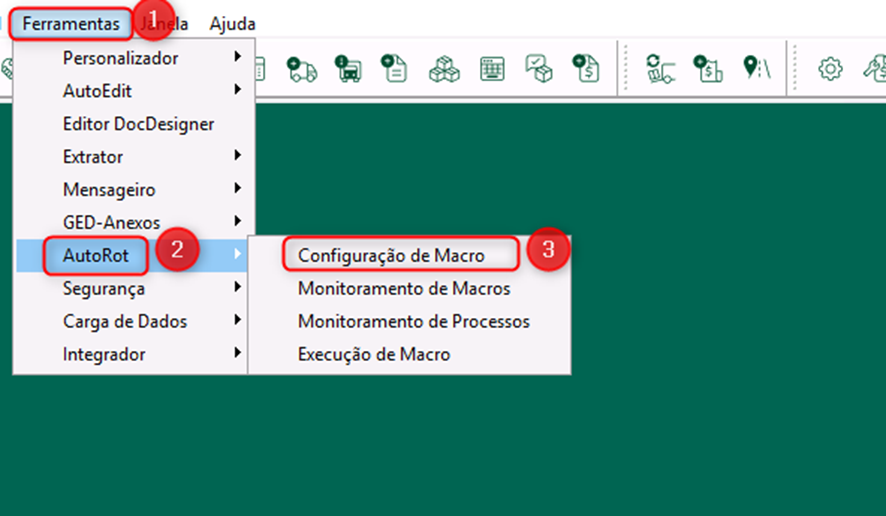The width and height of the screenshot is (886, 516).
Task: Click the chat bubble with package icon
Action: (538, 68)
